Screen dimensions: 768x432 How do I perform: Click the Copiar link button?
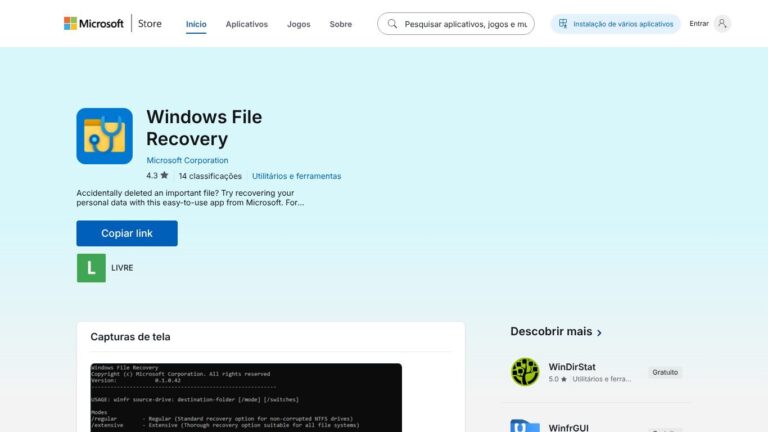pyautogui.click(x=127, y=233)
